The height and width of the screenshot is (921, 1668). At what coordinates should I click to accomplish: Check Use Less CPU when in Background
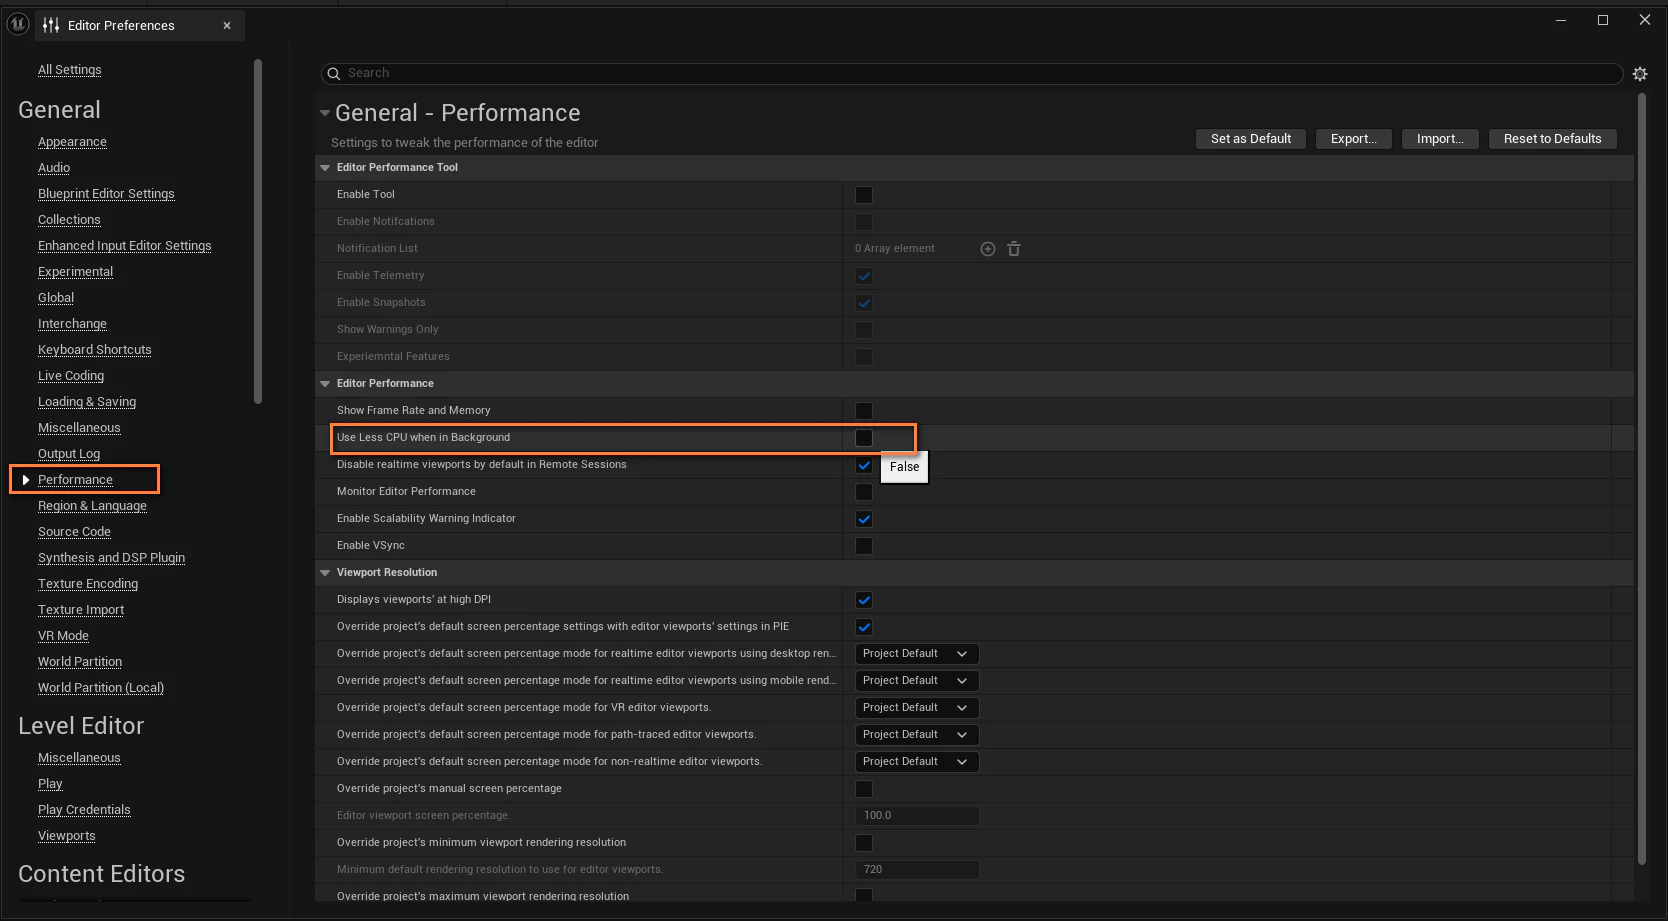(864, 438)
